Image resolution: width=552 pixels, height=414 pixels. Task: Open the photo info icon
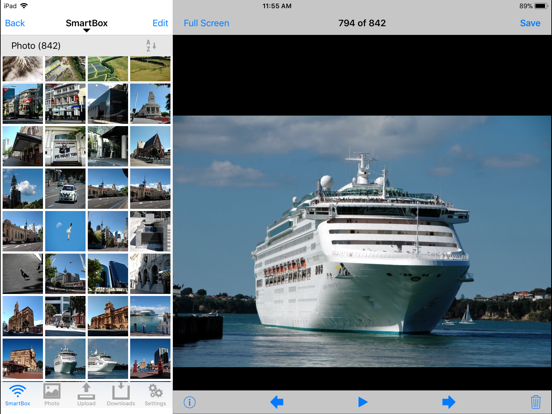click(189, 402)
